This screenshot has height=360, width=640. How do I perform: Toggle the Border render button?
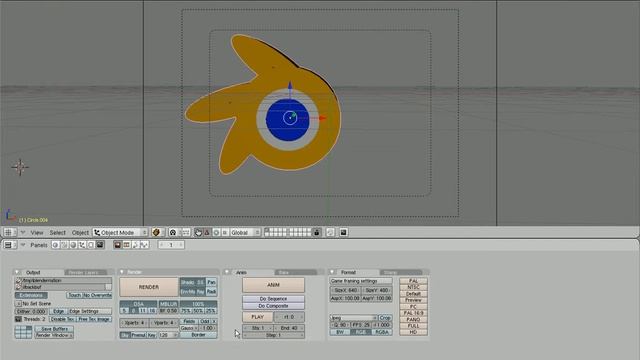[x=198, y=335]
